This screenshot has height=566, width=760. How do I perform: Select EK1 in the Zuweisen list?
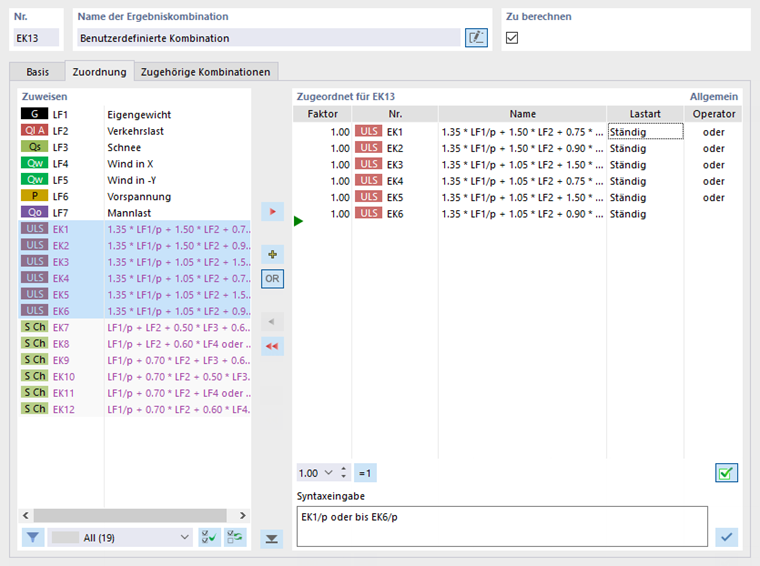(x=134, y=229)
